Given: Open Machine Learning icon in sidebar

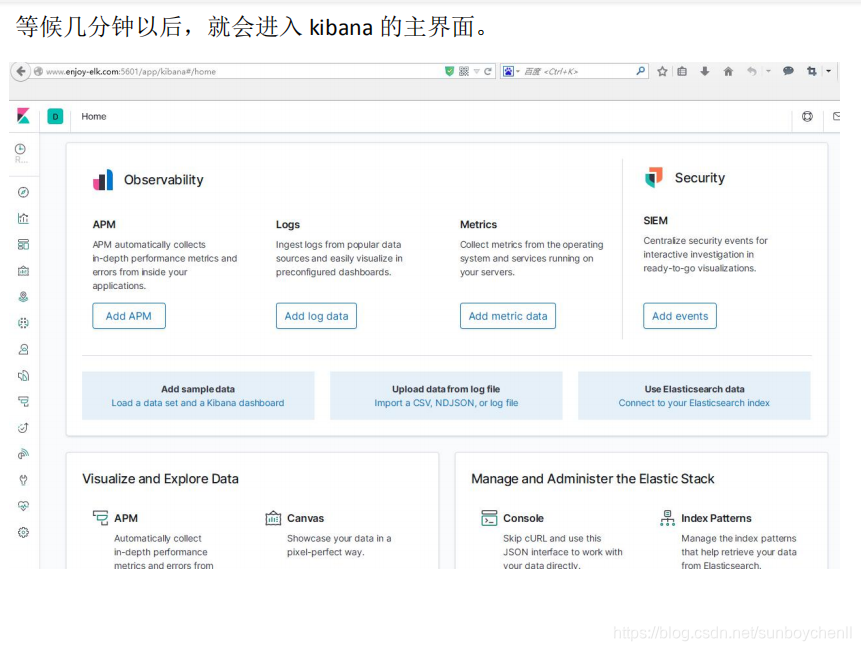Looking at the screenshot, I should coord(23,323).
